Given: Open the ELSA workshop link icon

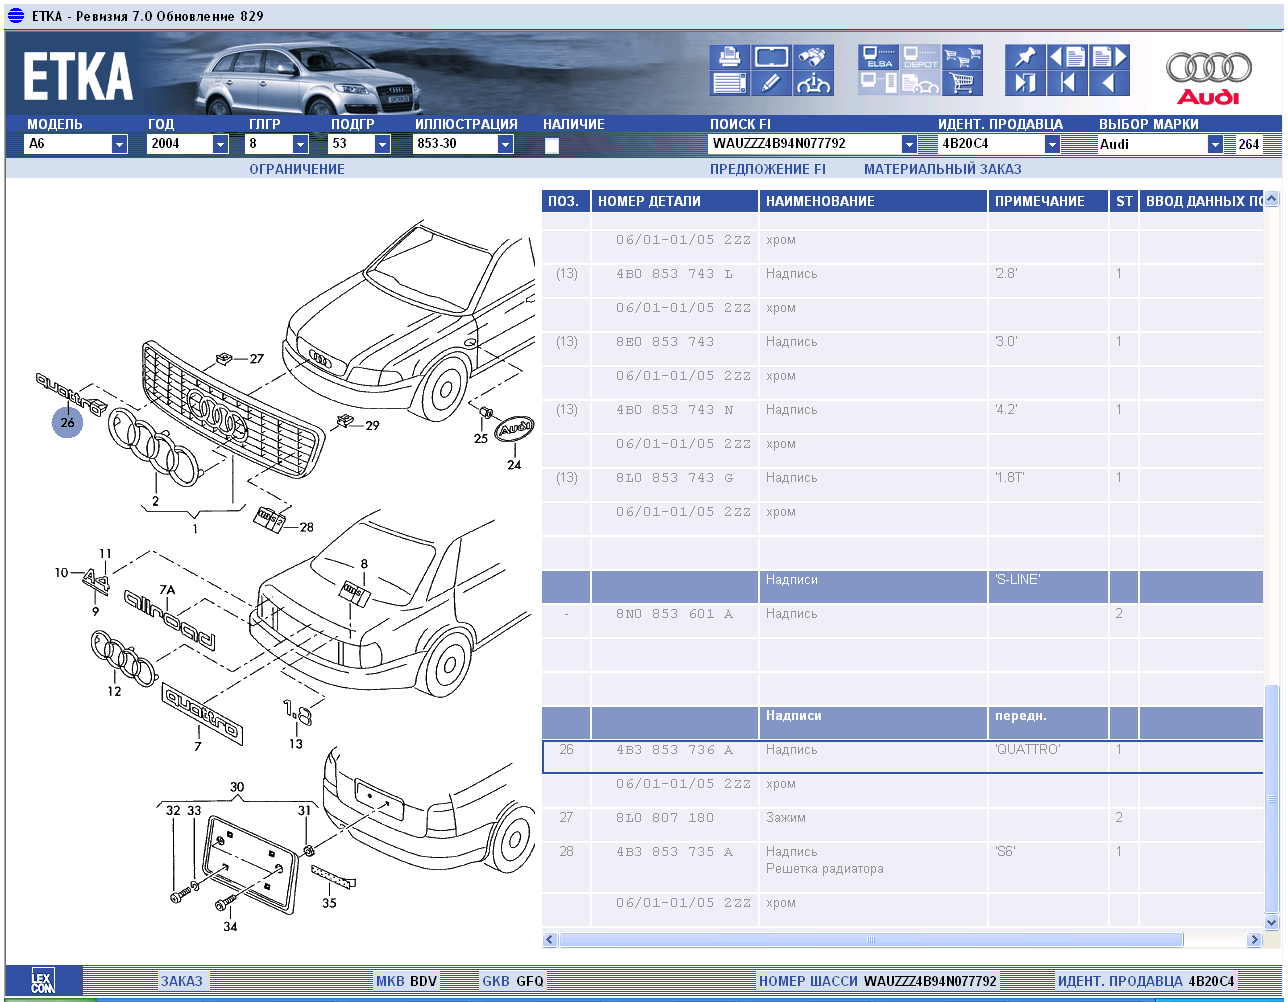Looking at the screenshot, I should (x=879, y=57).
